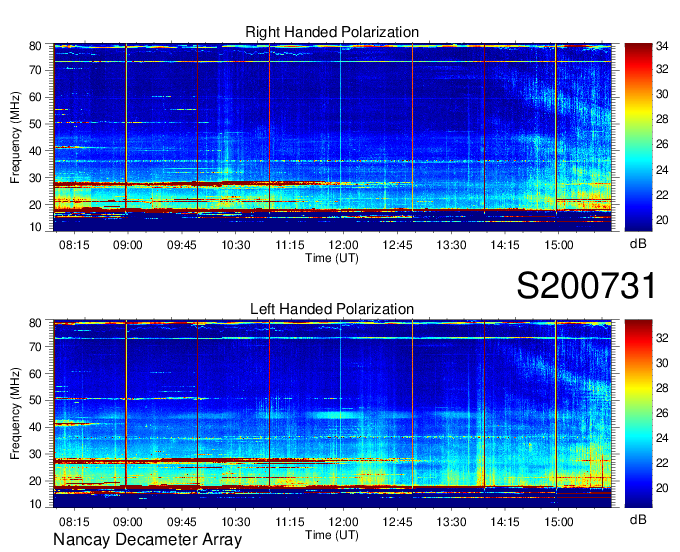Click the 60 MHz tick of Left Handed plot
The width and height of the screenshot is (680, 552).
click(x=35, y=373)
